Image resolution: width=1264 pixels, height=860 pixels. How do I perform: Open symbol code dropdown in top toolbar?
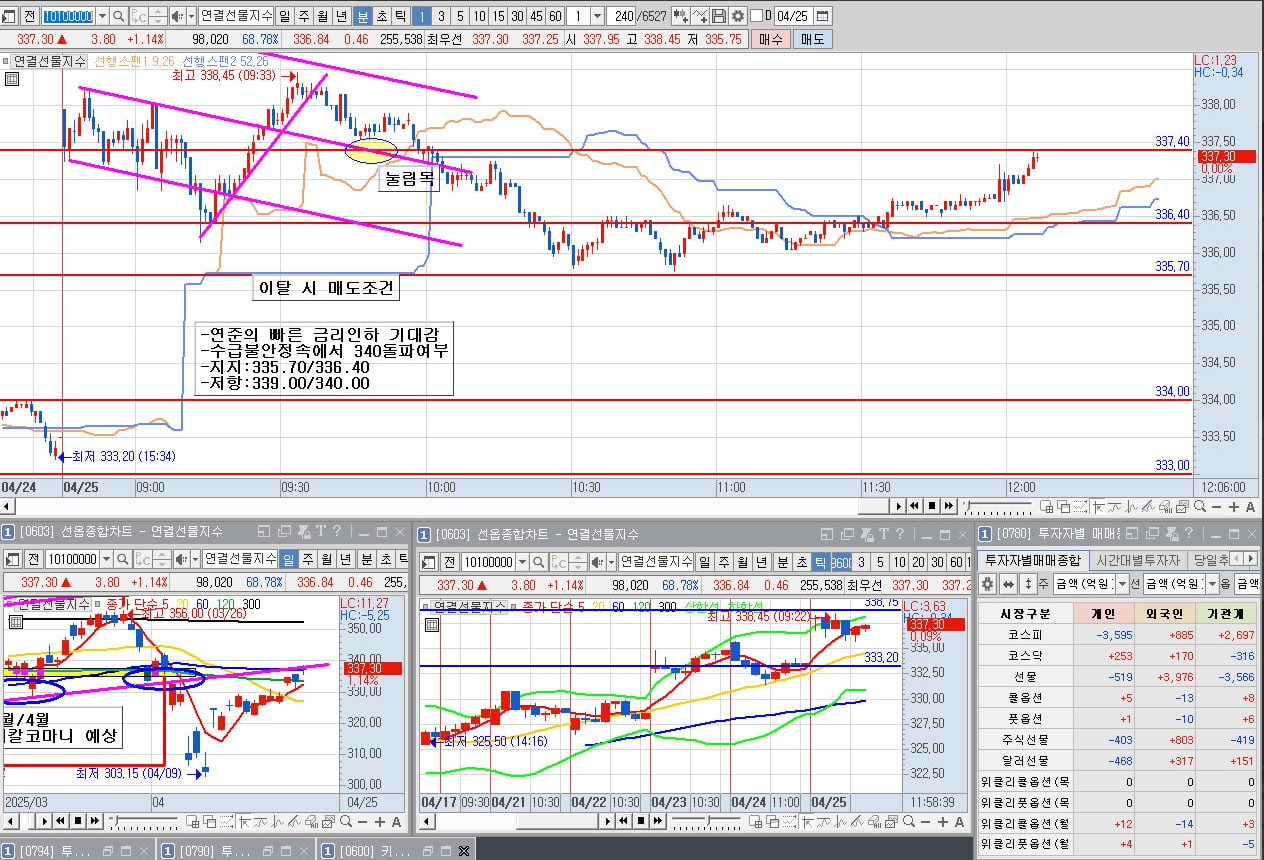tap(102, 16)
